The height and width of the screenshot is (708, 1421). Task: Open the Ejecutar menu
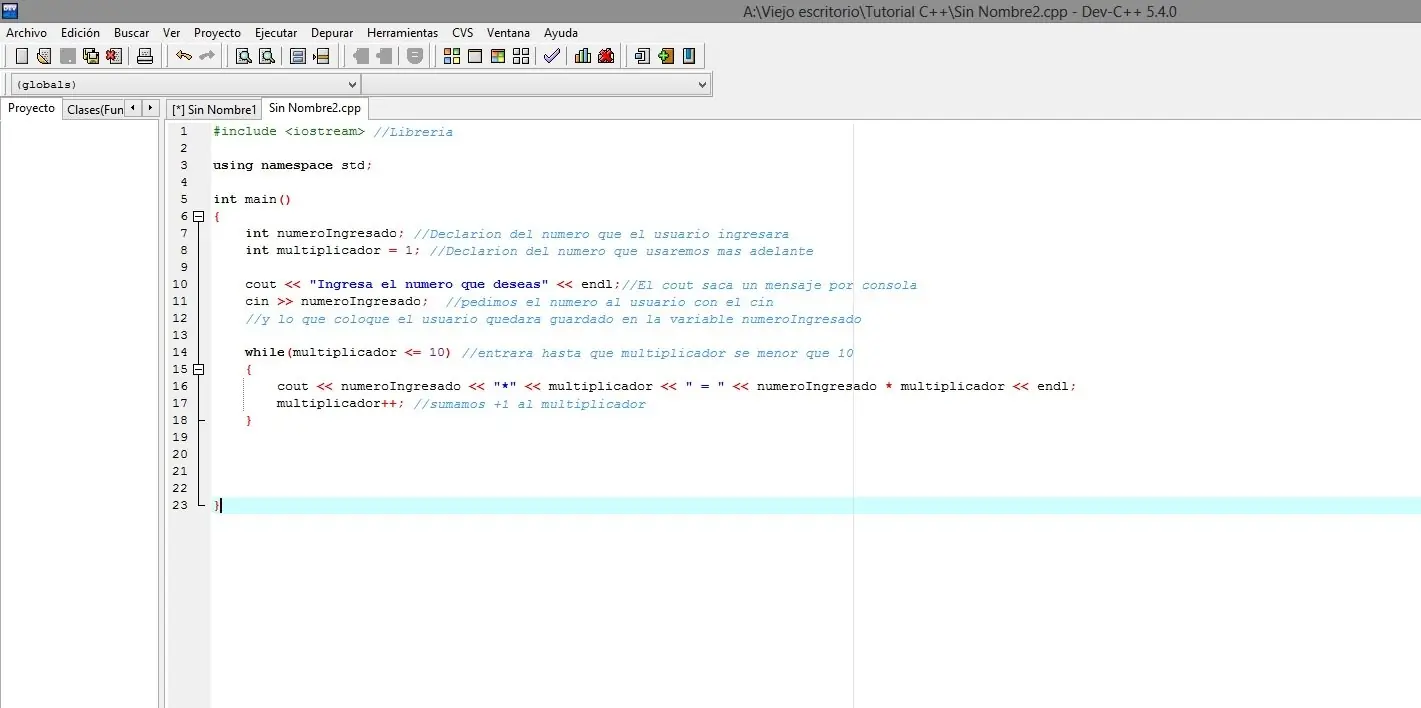[275, 33]
